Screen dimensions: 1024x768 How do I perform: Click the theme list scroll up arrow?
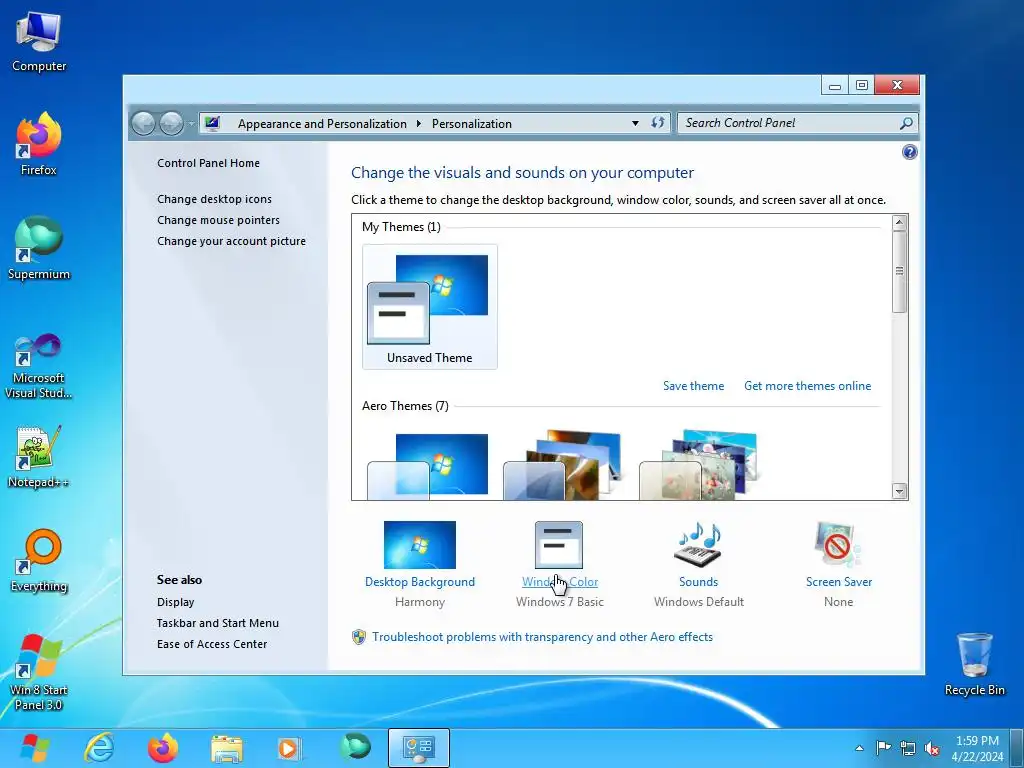(x=899, y=223)
